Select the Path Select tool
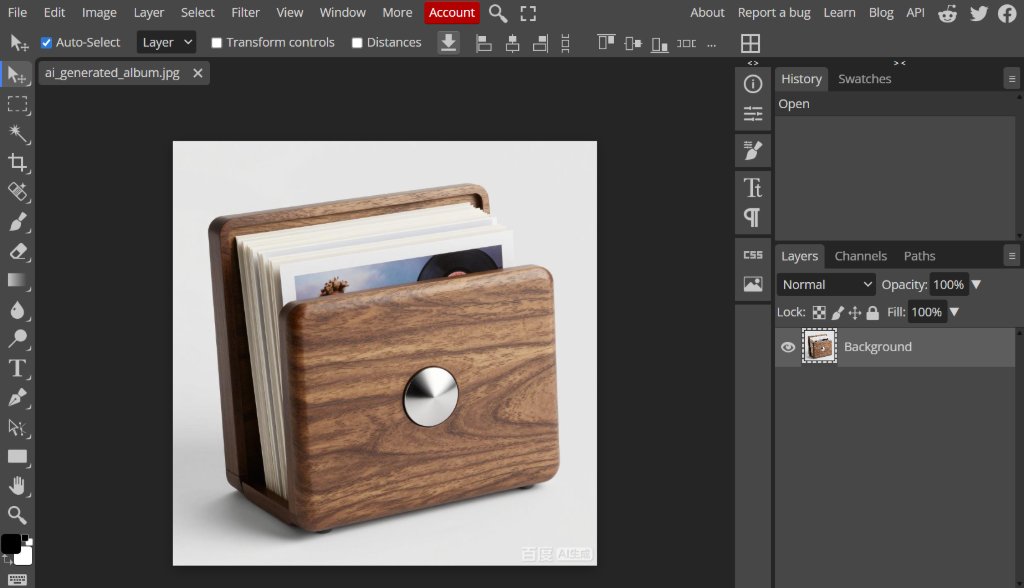This screenshot has height=588, width=1024. (x=17, y=428)
